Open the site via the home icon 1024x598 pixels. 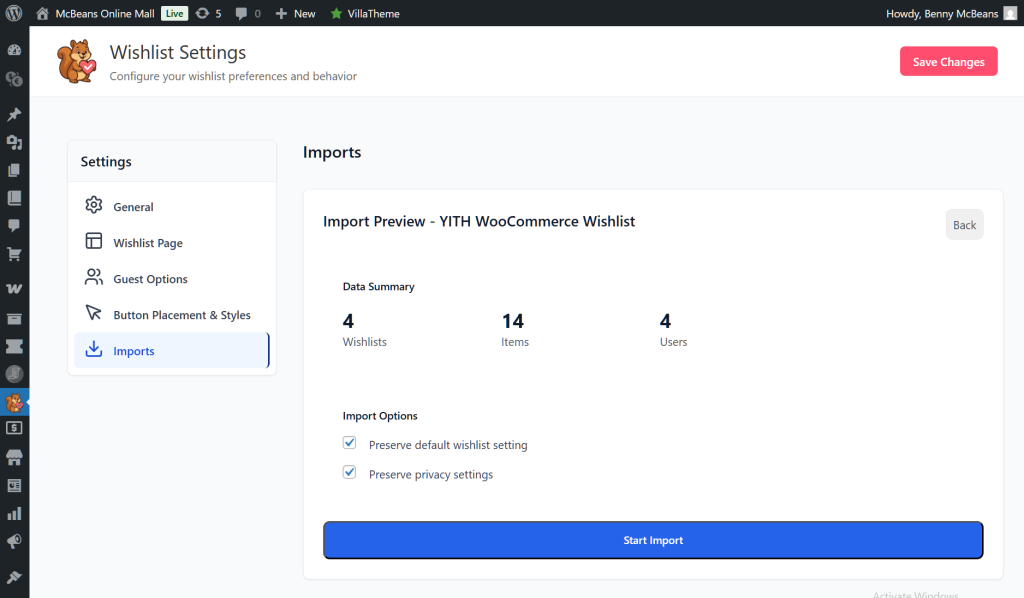pyautogui.click(x=40, y=14)
